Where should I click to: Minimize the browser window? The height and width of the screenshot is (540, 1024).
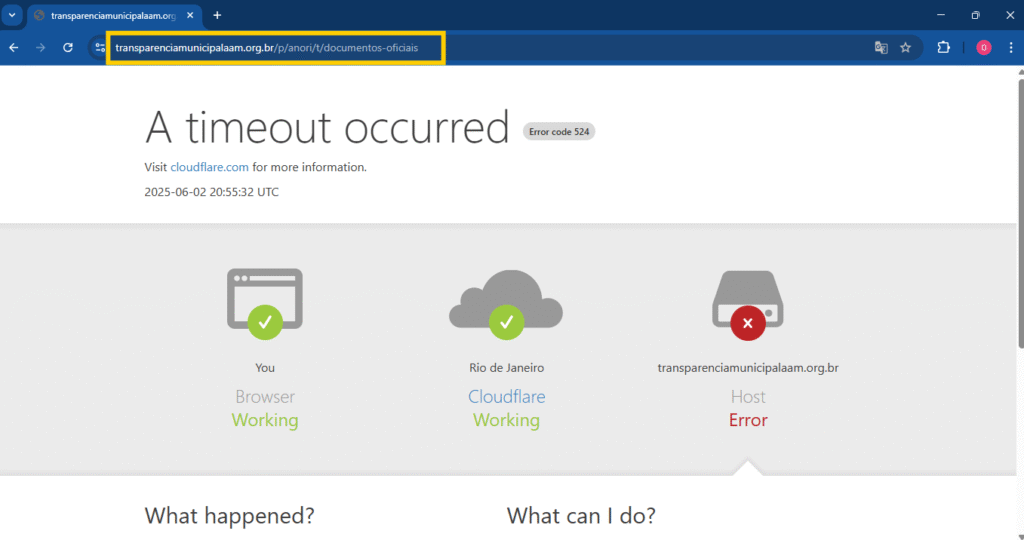[941, 15]
